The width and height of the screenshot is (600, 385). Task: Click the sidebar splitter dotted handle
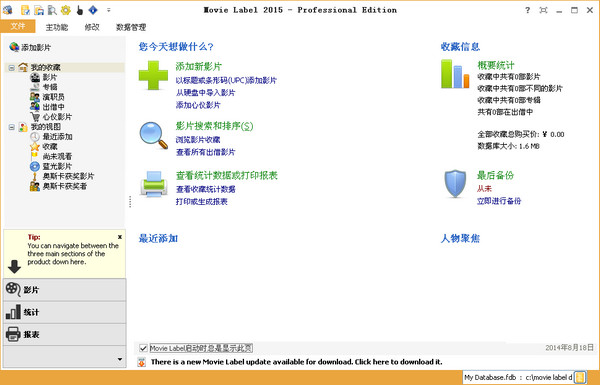click(130, 202)
